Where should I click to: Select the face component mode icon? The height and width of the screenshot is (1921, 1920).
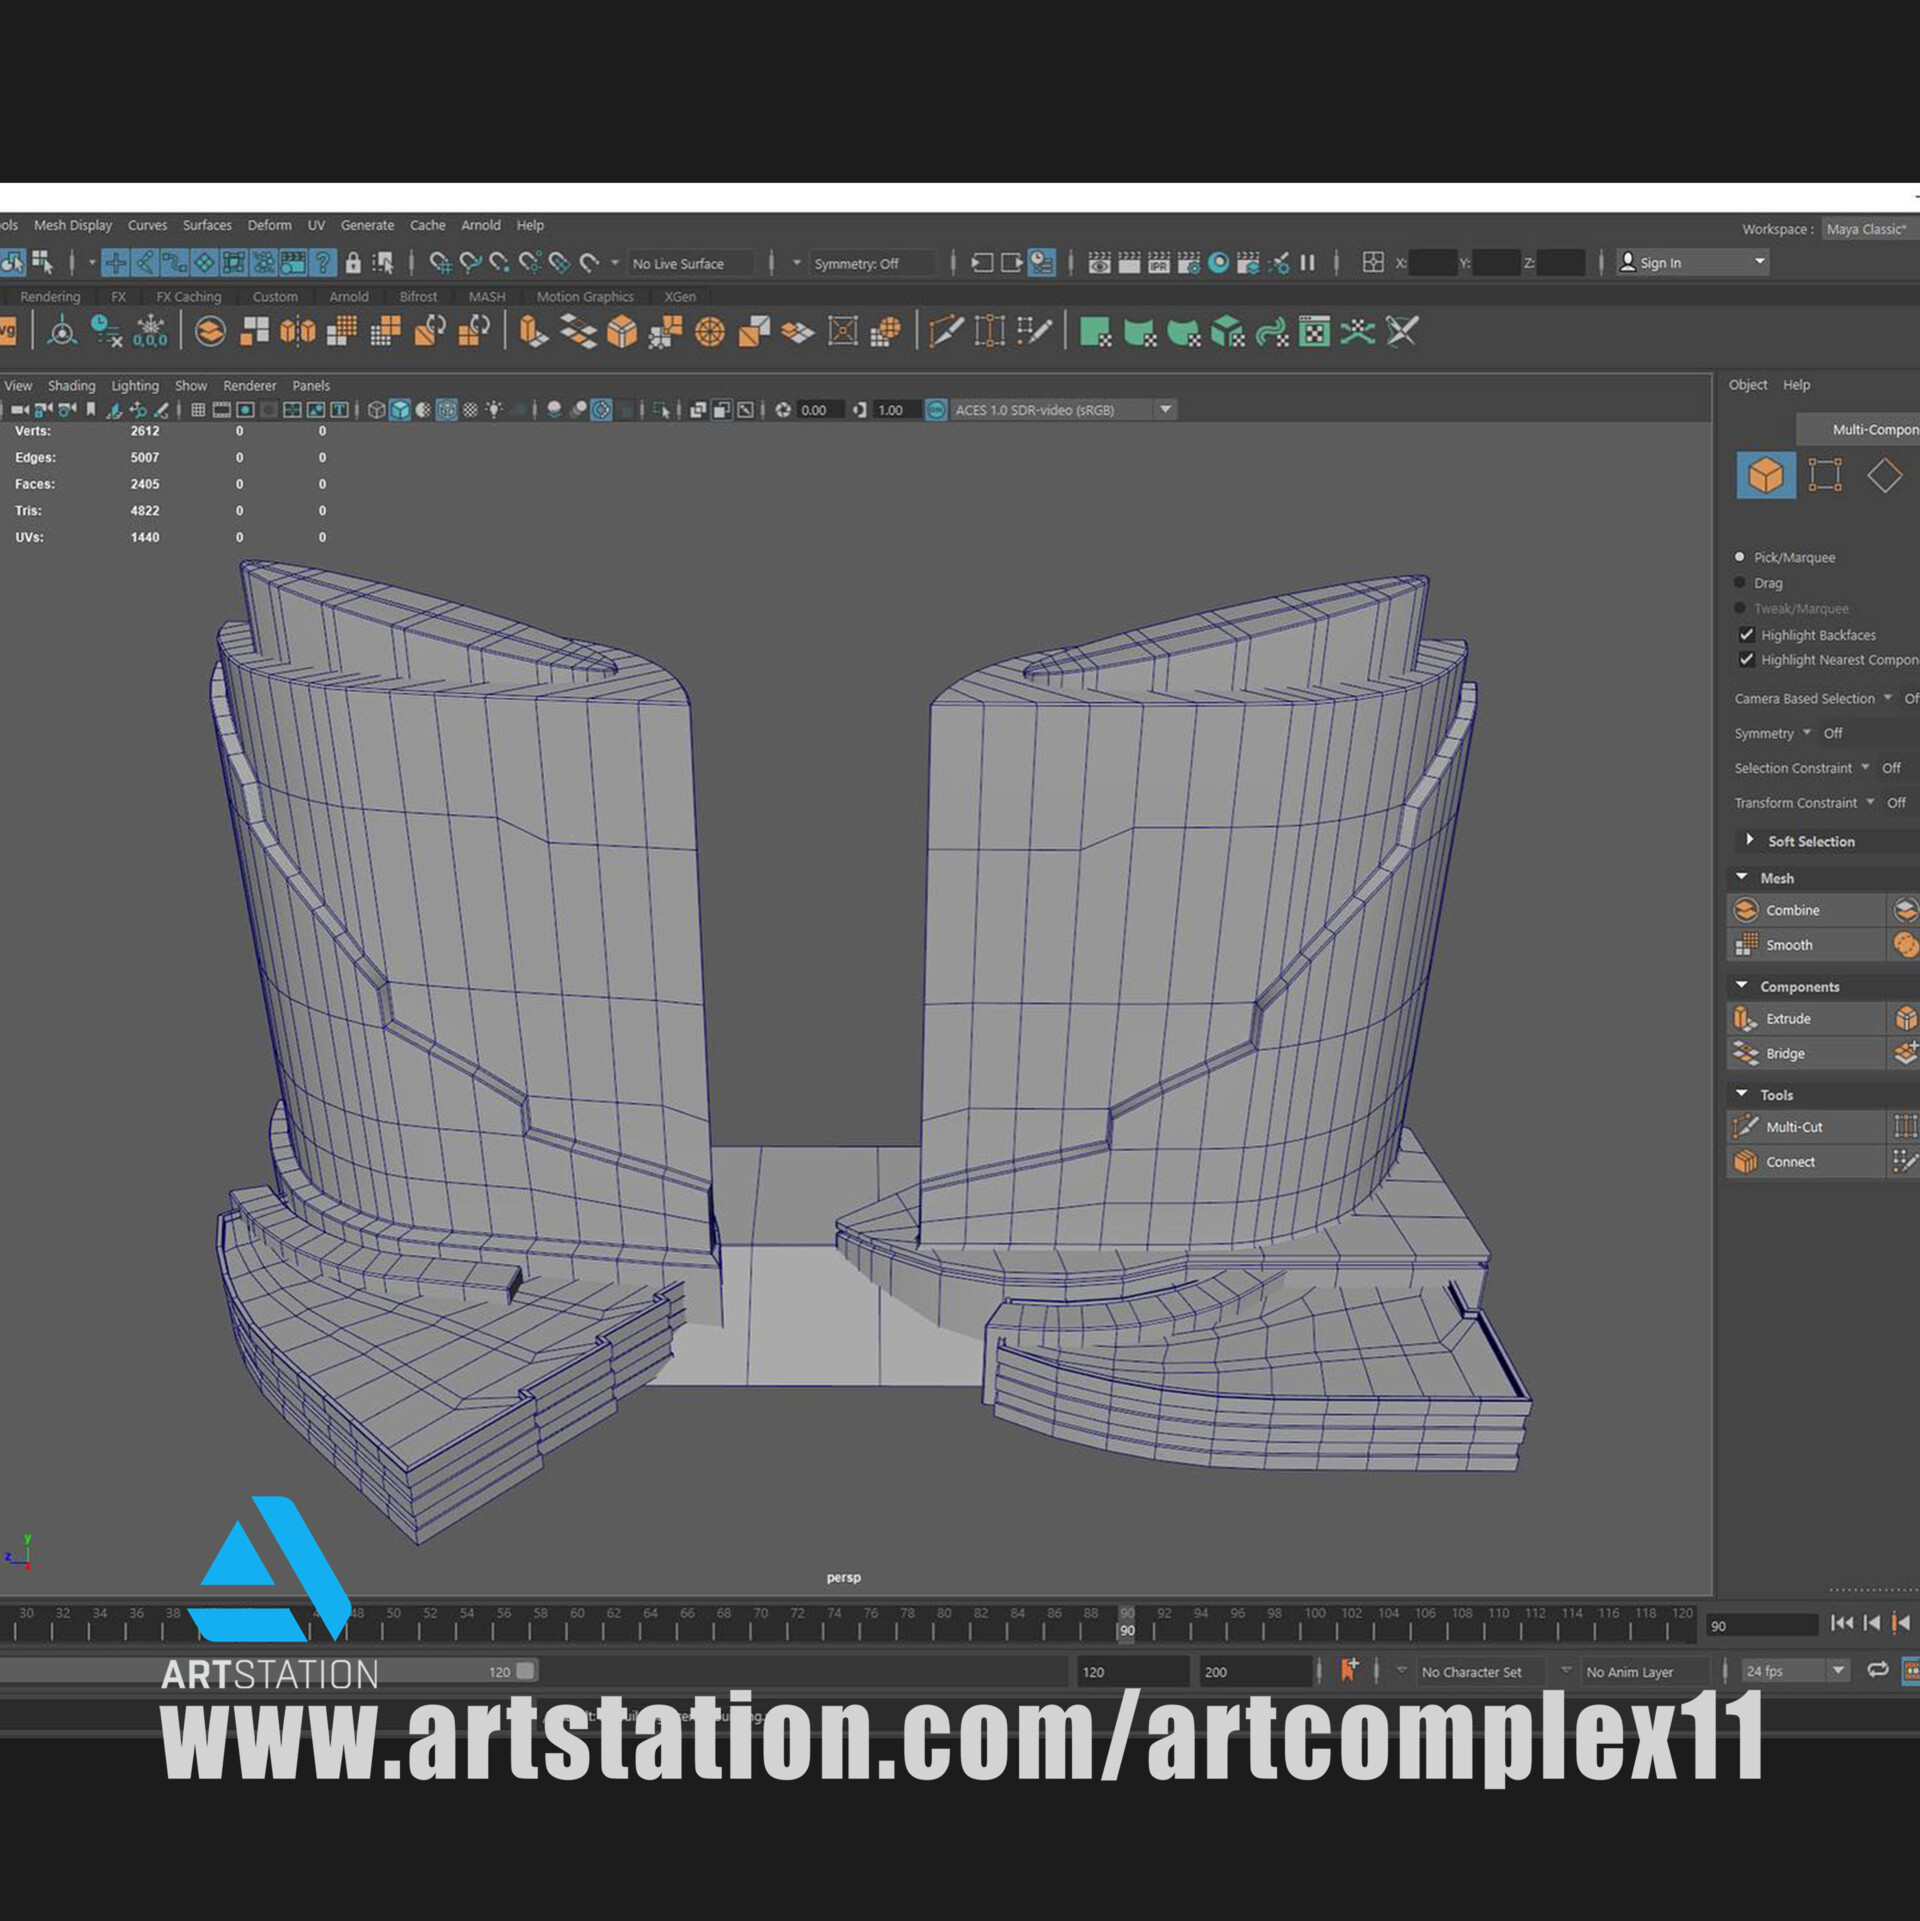point(1886,476)
